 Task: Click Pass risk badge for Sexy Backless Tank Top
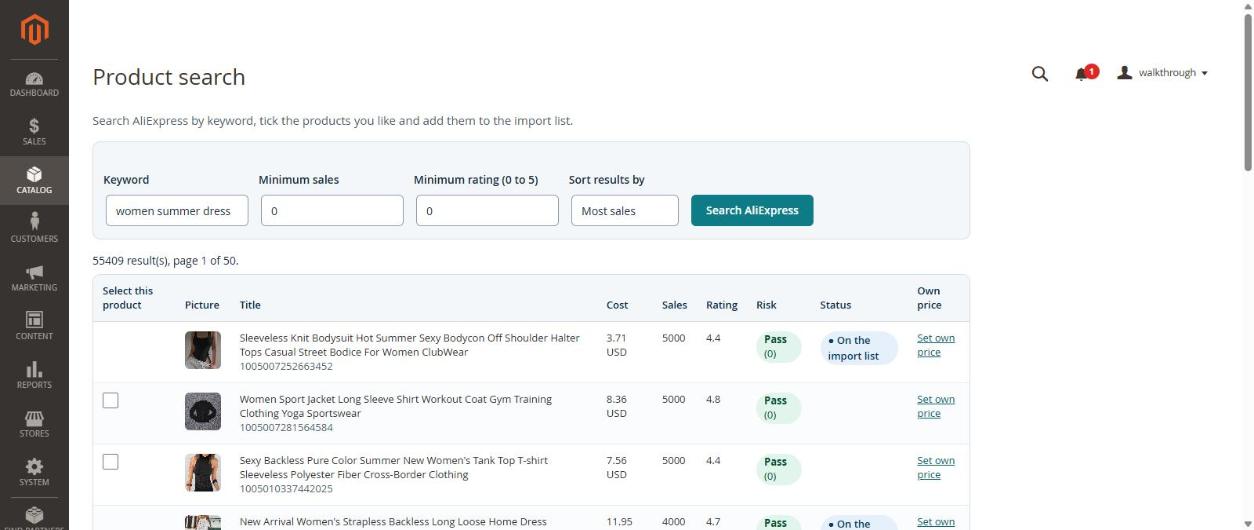coord(778,468)
